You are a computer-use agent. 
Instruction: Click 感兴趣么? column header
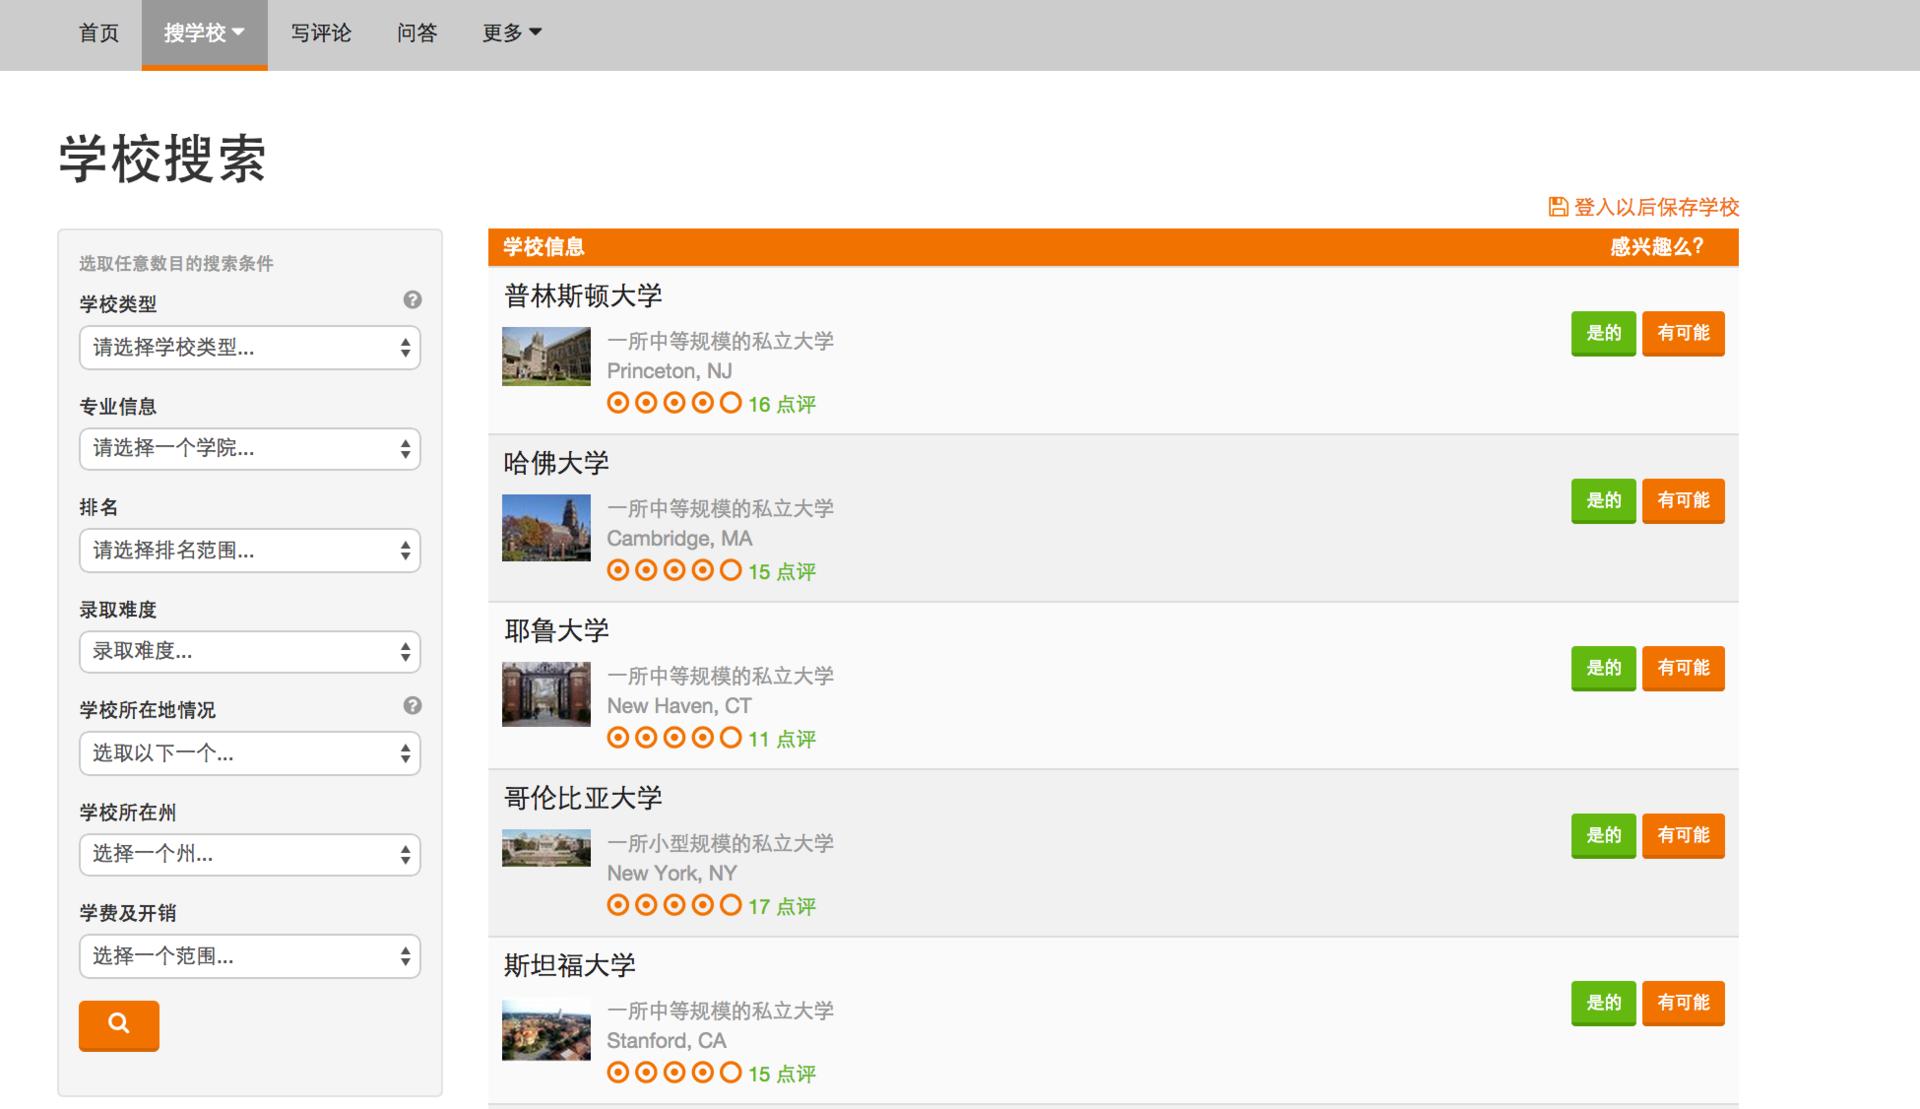1656,247
